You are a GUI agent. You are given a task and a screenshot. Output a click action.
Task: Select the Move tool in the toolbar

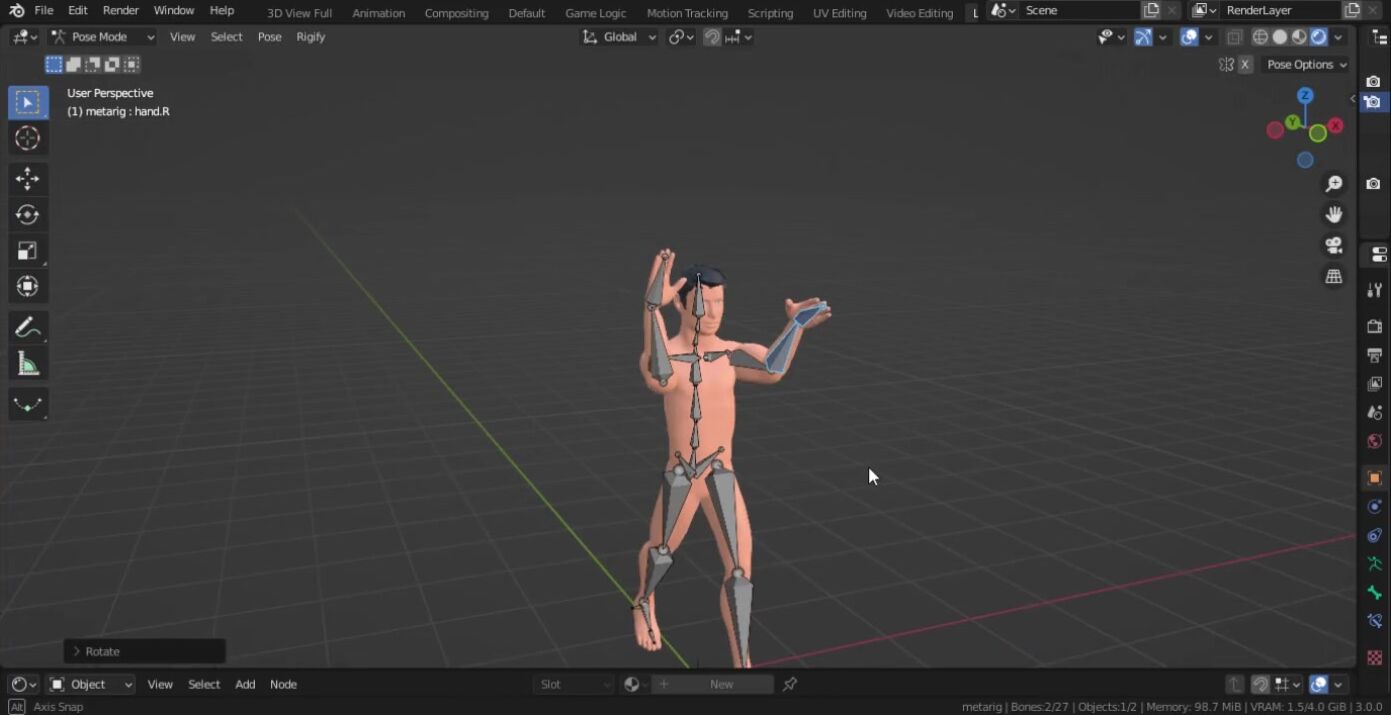(x=27, y=179)
